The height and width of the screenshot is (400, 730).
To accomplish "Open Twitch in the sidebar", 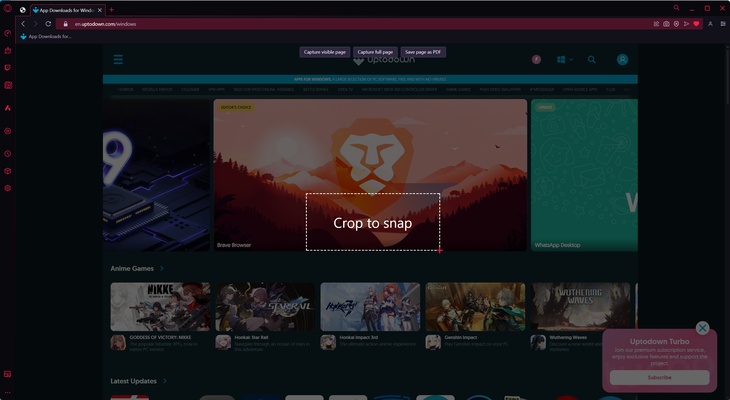I will [7, 68].
